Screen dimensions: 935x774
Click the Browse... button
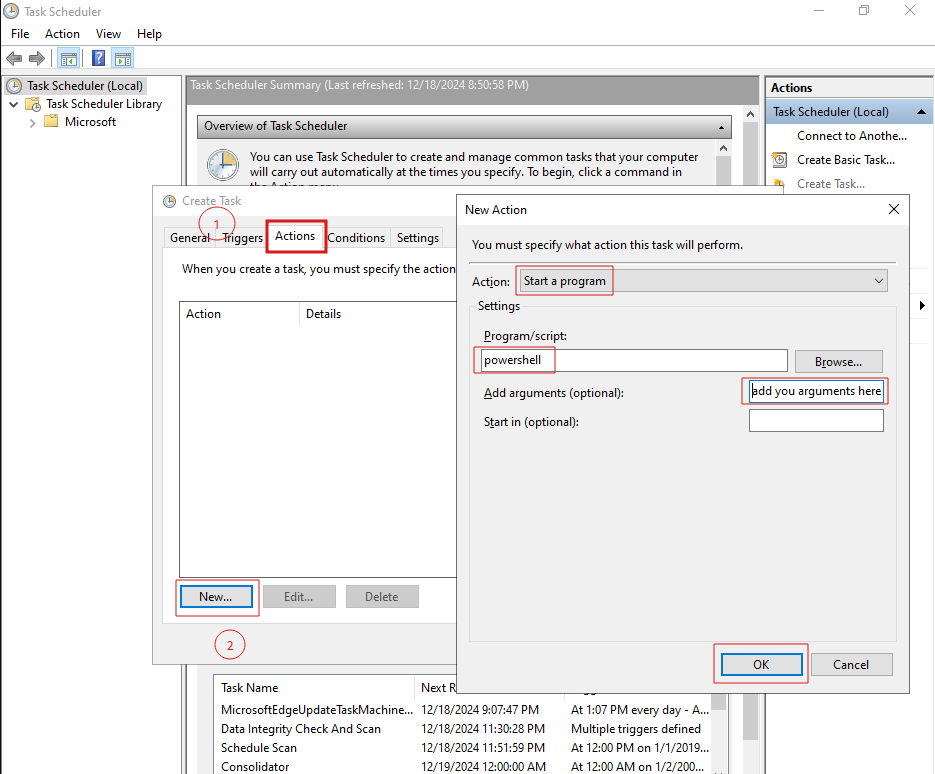click(838, 362)
